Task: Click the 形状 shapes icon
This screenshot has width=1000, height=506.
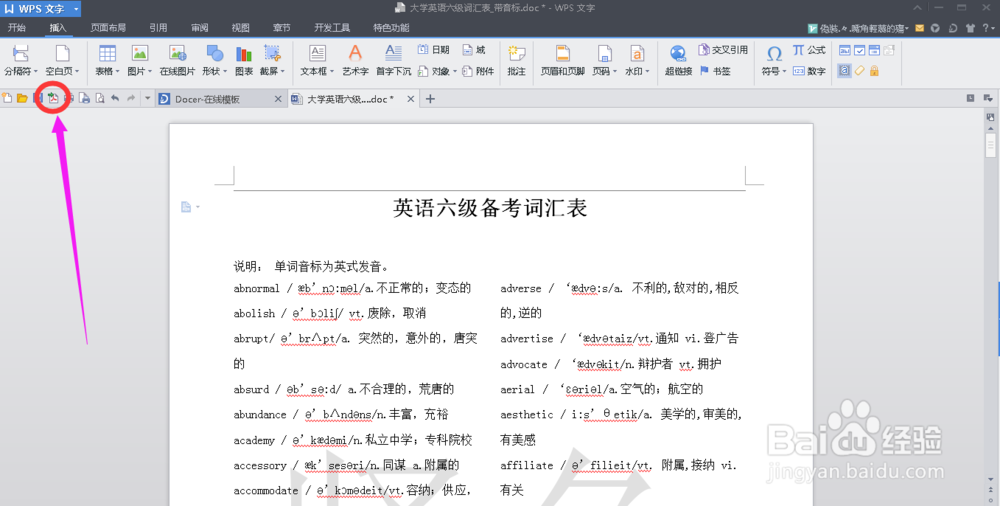Action: pyautogui.click(x=215, y=53)
